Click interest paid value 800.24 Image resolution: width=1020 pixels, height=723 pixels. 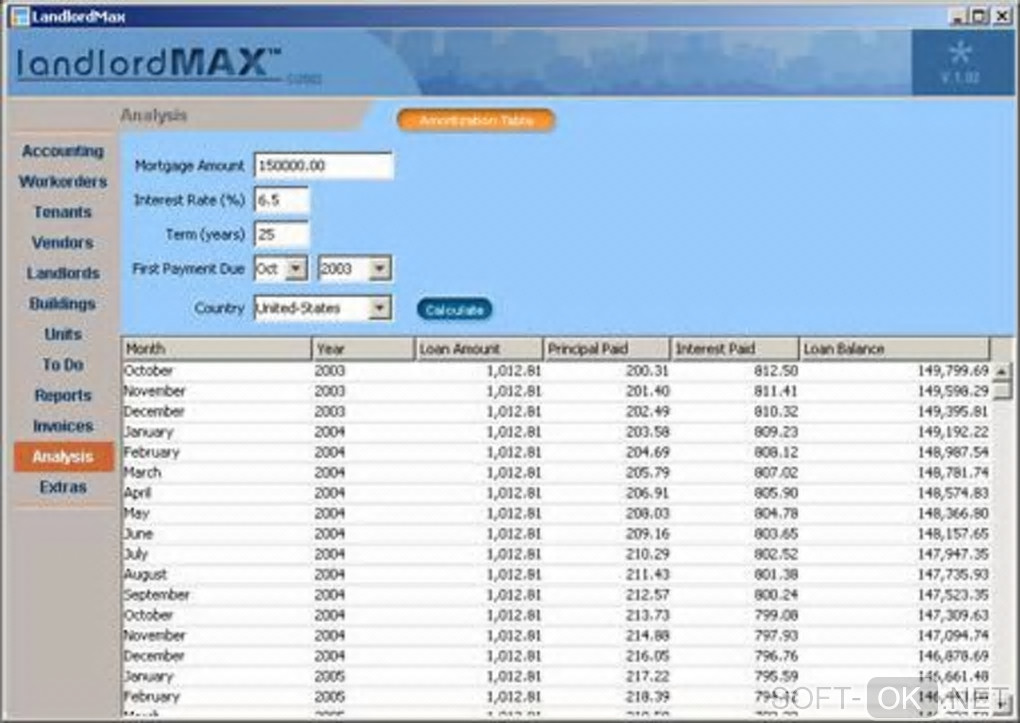(x=775, y=595)
